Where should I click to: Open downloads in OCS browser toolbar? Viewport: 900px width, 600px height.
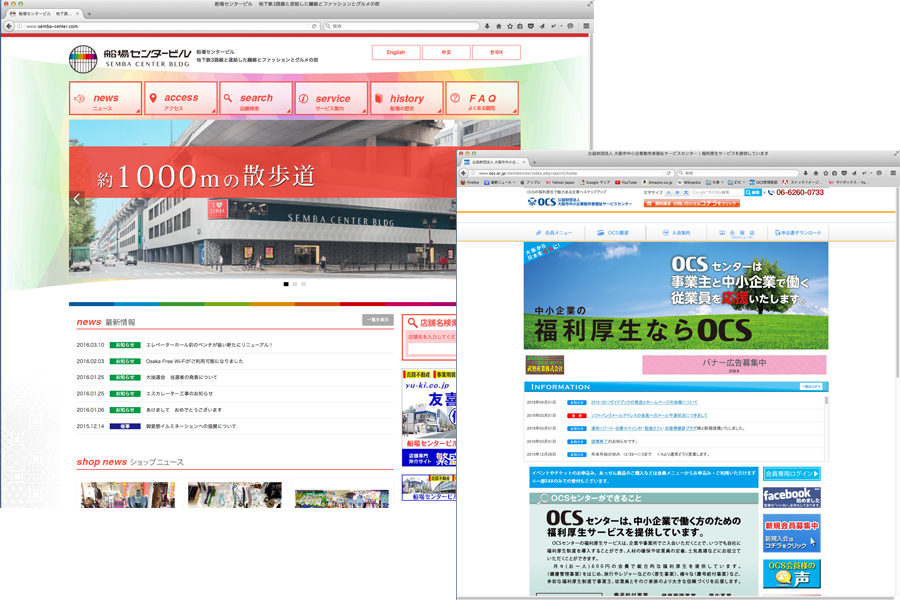click(805, 173)
